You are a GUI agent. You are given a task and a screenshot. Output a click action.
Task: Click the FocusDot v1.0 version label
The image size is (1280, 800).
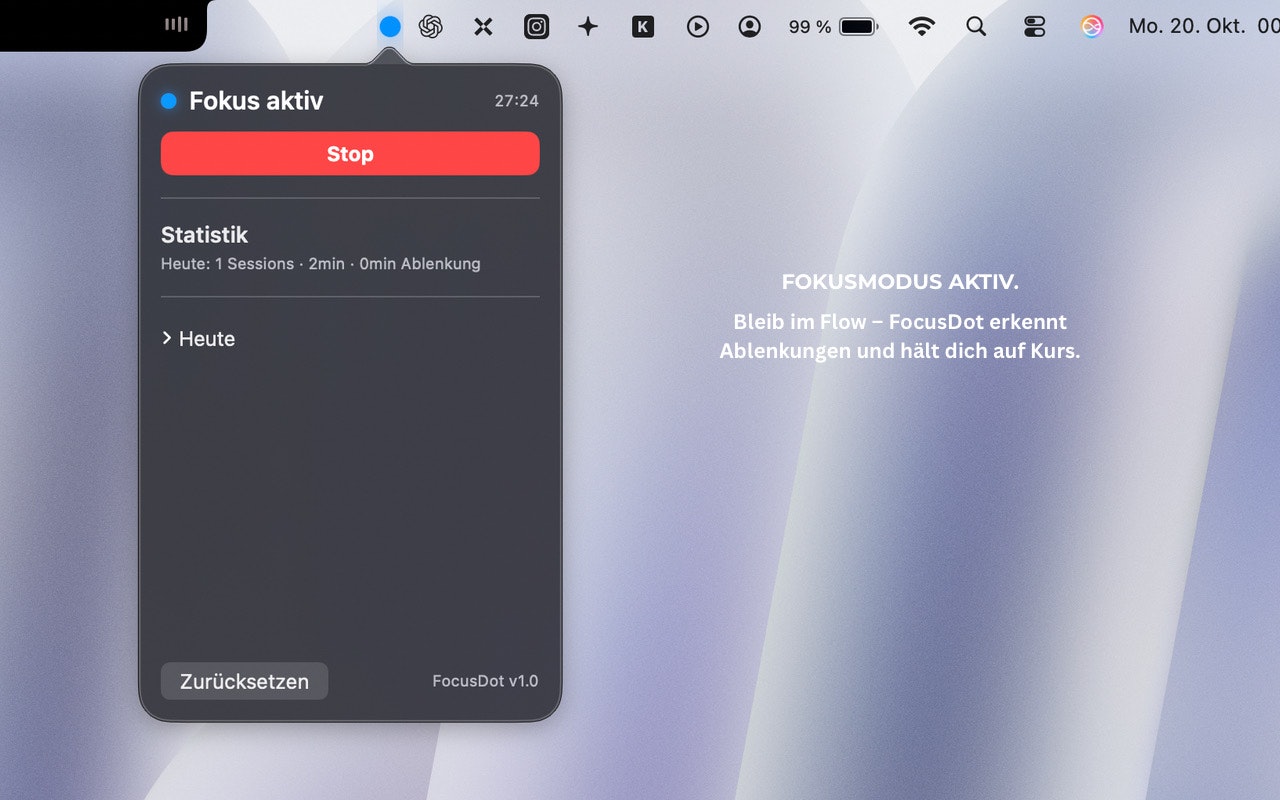click(x=485, y=680)
